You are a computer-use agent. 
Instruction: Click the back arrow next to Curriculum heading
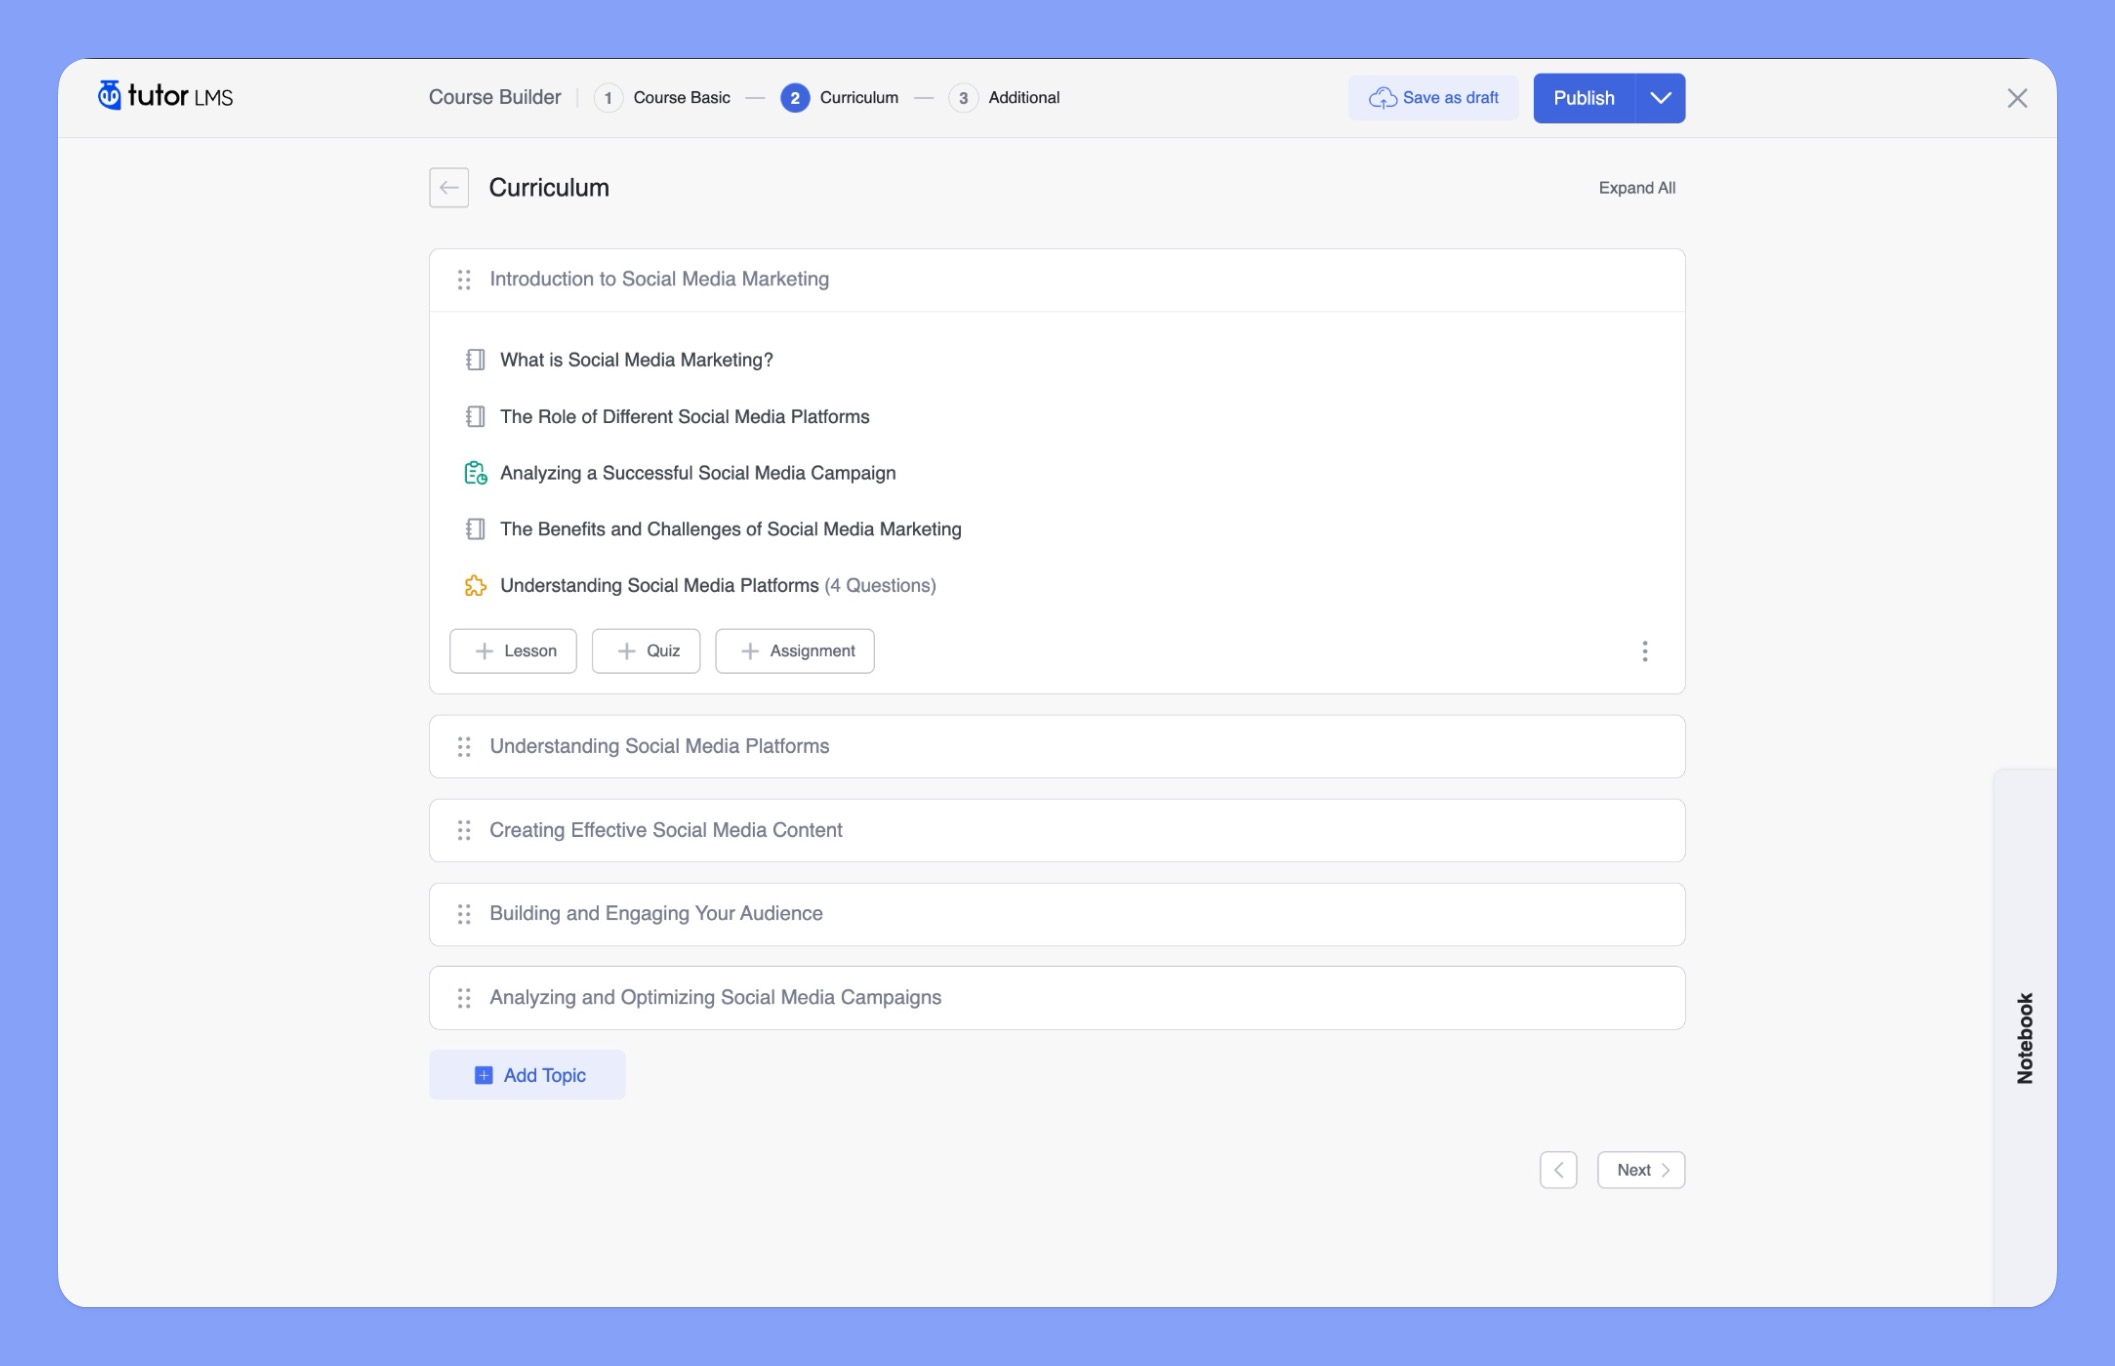tap(449, 187)
